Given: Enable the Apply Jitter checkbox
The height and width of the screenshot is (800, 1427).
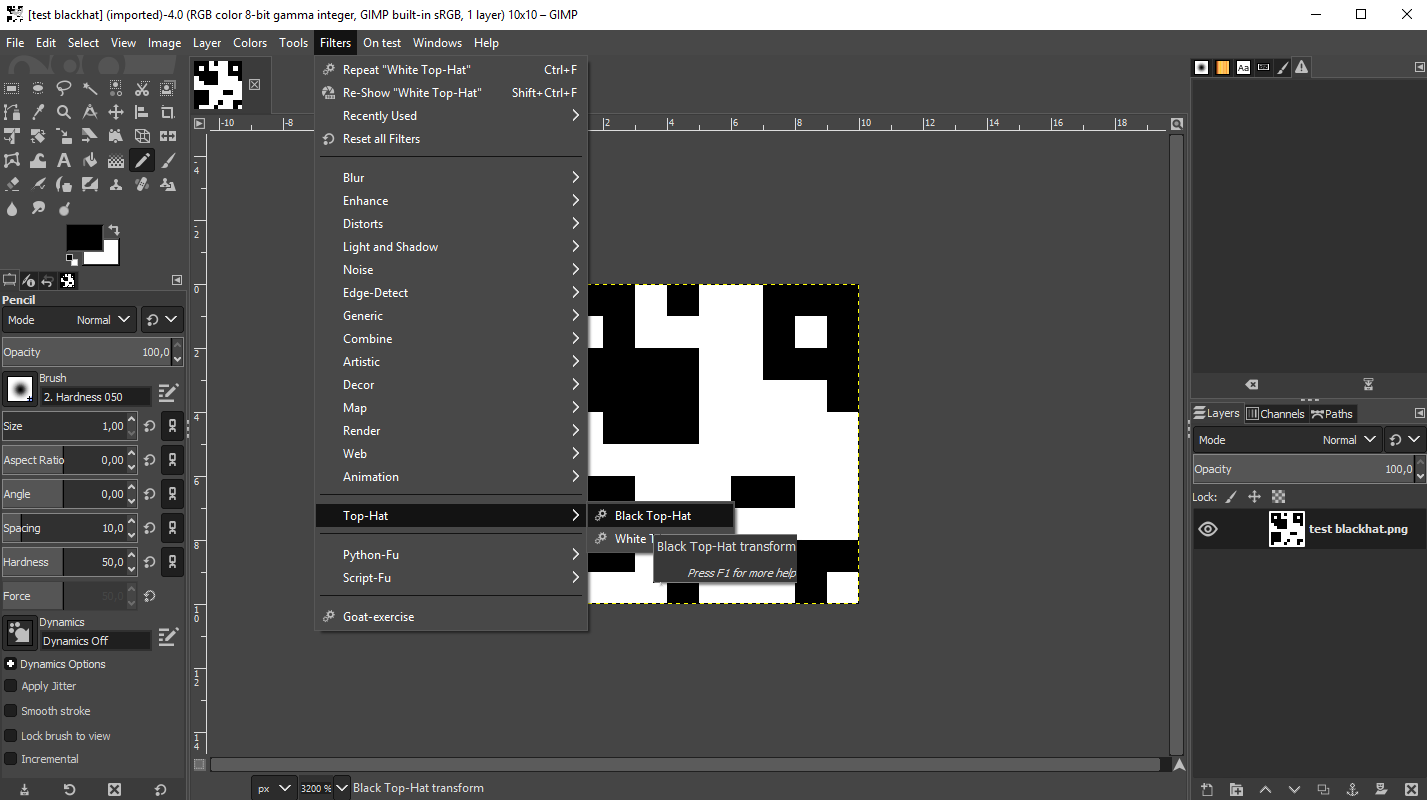Looking at the screenshot, I should point(11,686).
